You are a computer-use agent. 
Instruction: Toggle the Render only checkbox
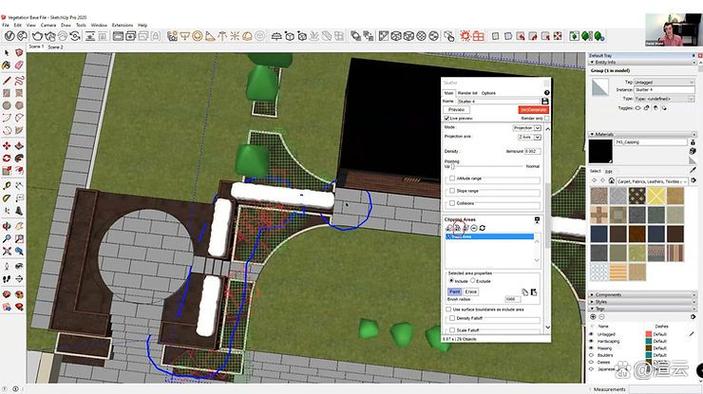(547, 118)
